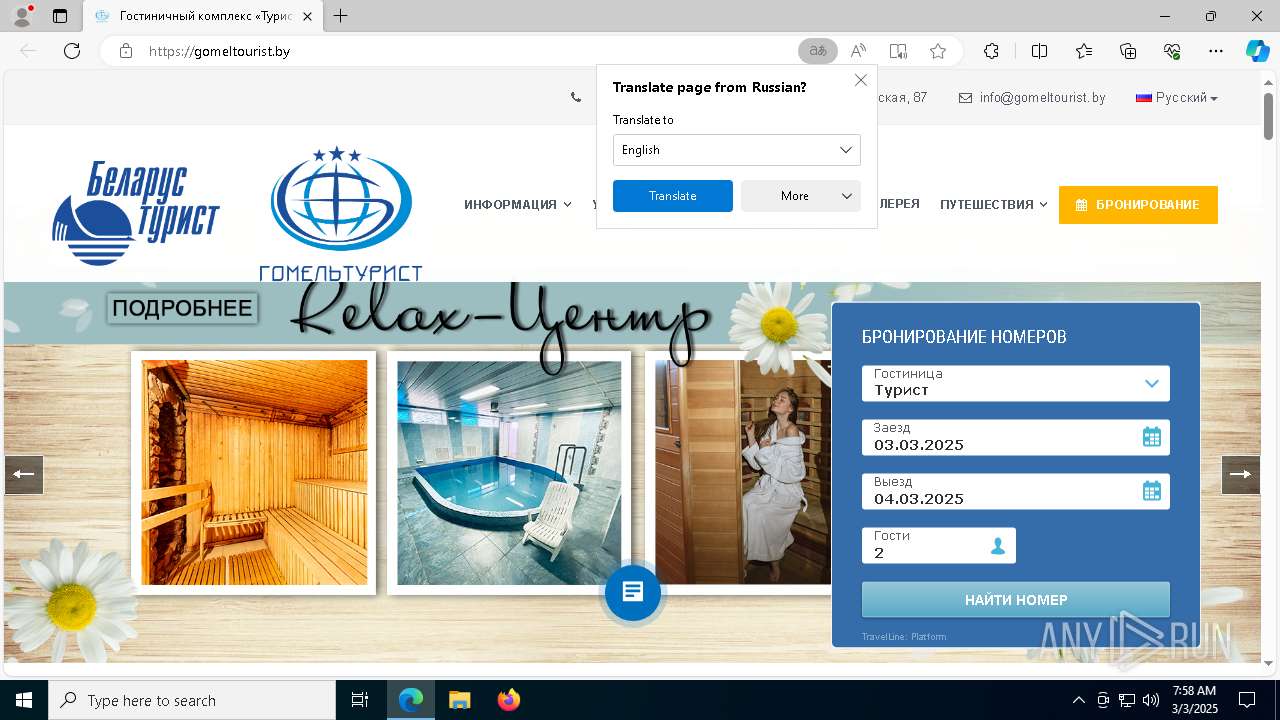Screen dimensions: 1280x720
Task: Click the НАЙТИ НОМЕР button
Action: point(1016,600)
